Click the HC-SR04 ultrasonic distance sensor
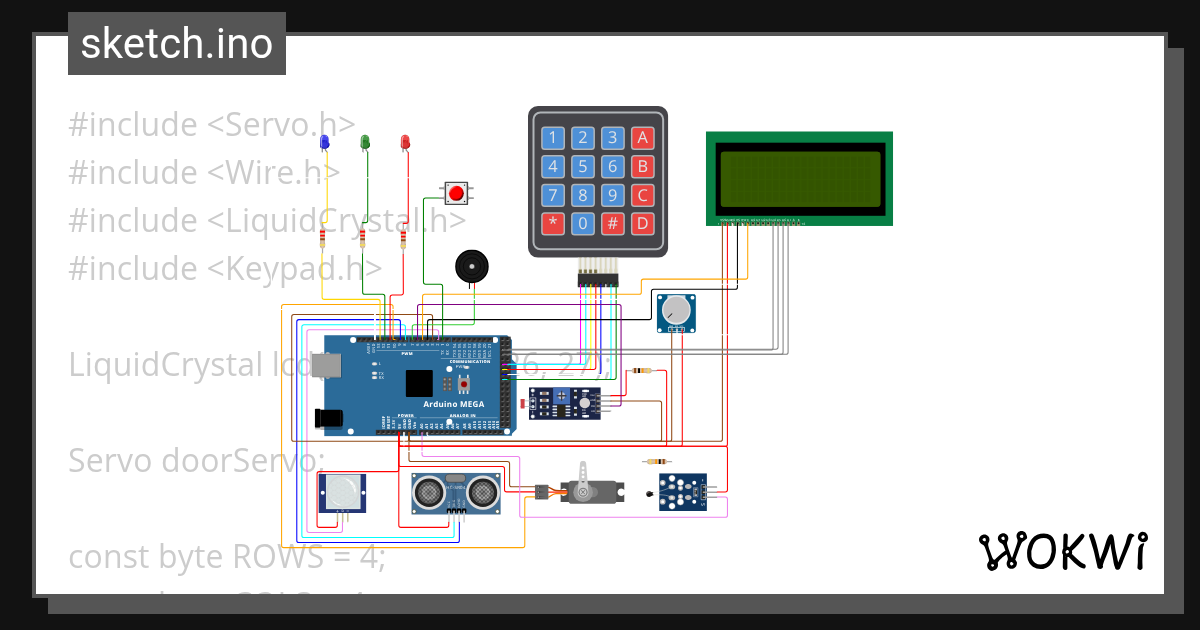1200x630 pixels. coord(455,492)
